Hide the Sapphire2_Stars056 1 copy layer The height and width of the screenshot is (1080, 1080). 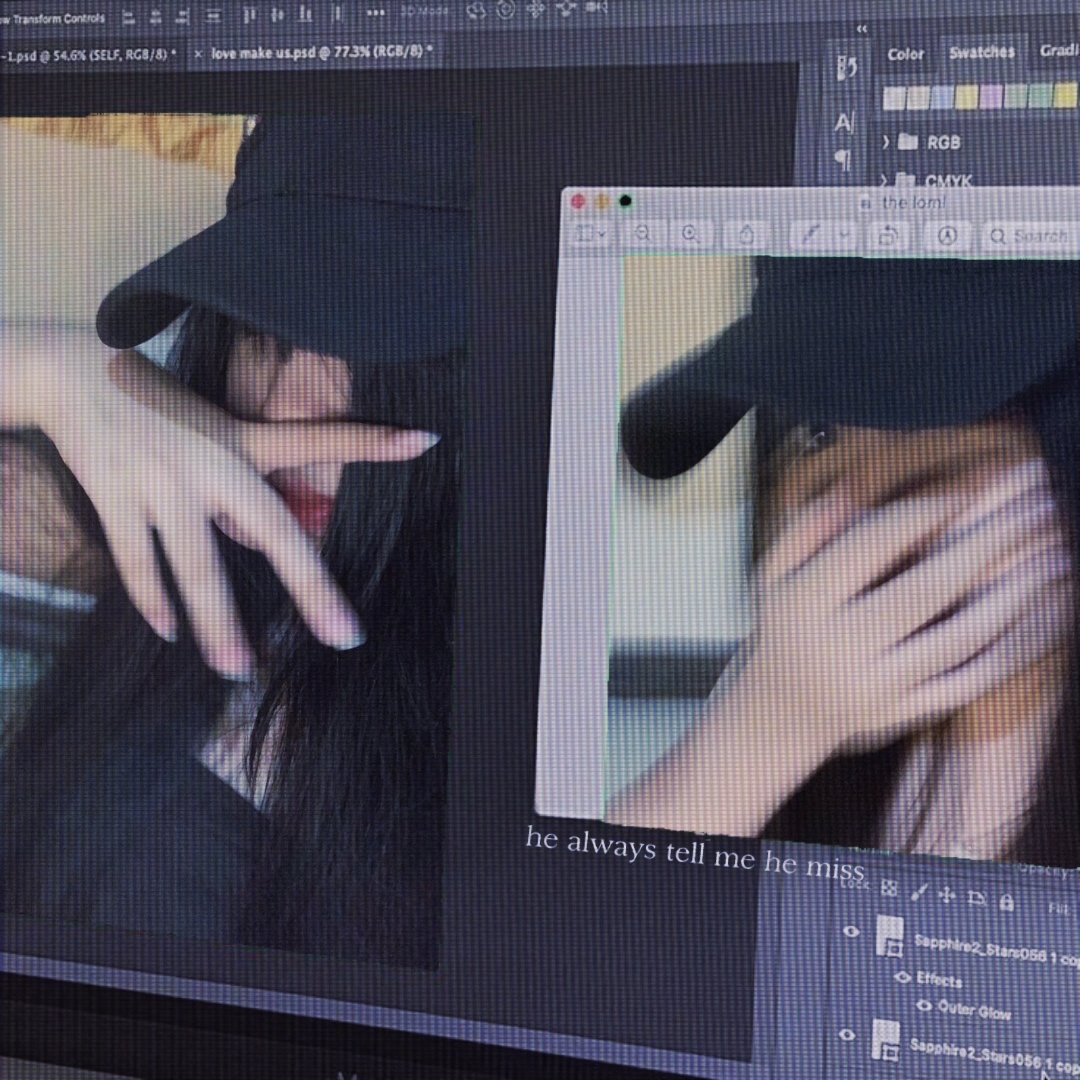[852, 931]
